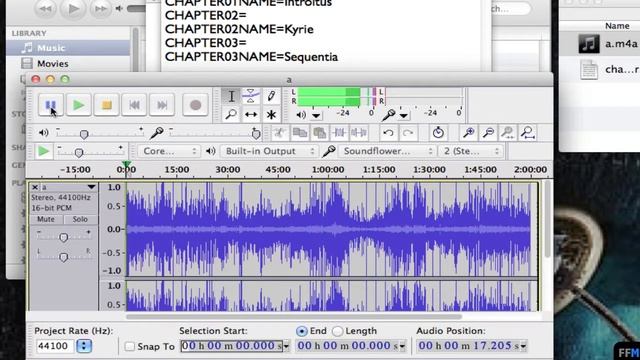Click the Sync-Lock clock icon
Image resolution: width=640 pixels, height=360 pixels.
[x=438, y=133]
